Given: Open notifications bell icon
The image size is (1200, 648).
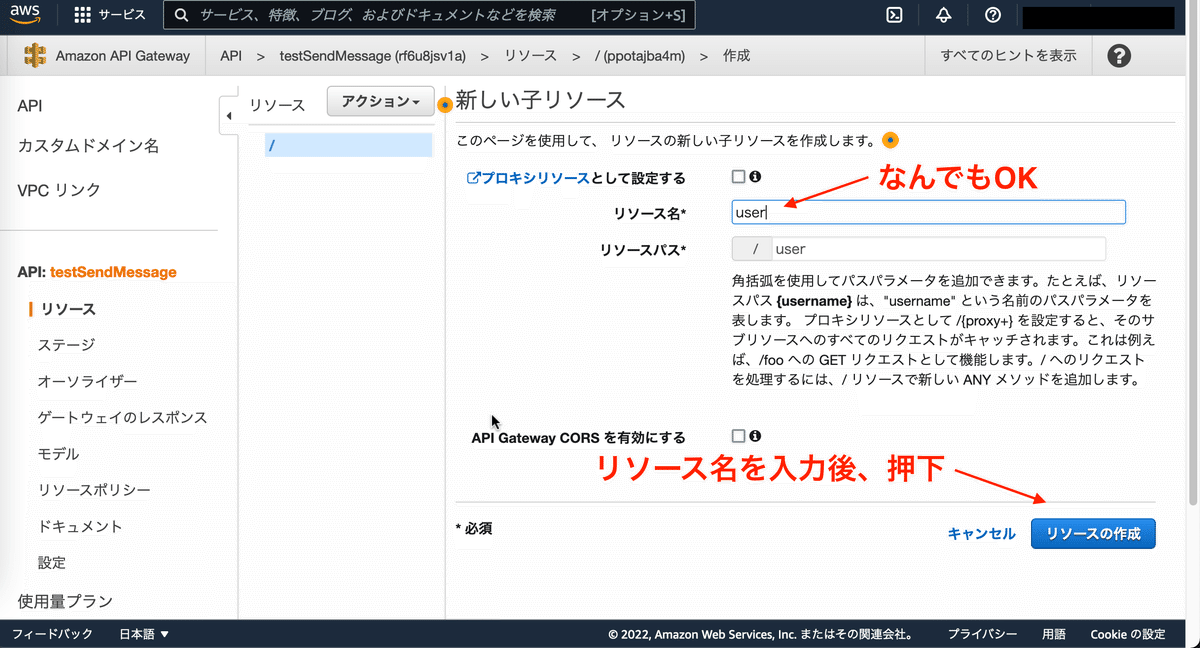Looking at the screenshot, I should click(944, 15).
